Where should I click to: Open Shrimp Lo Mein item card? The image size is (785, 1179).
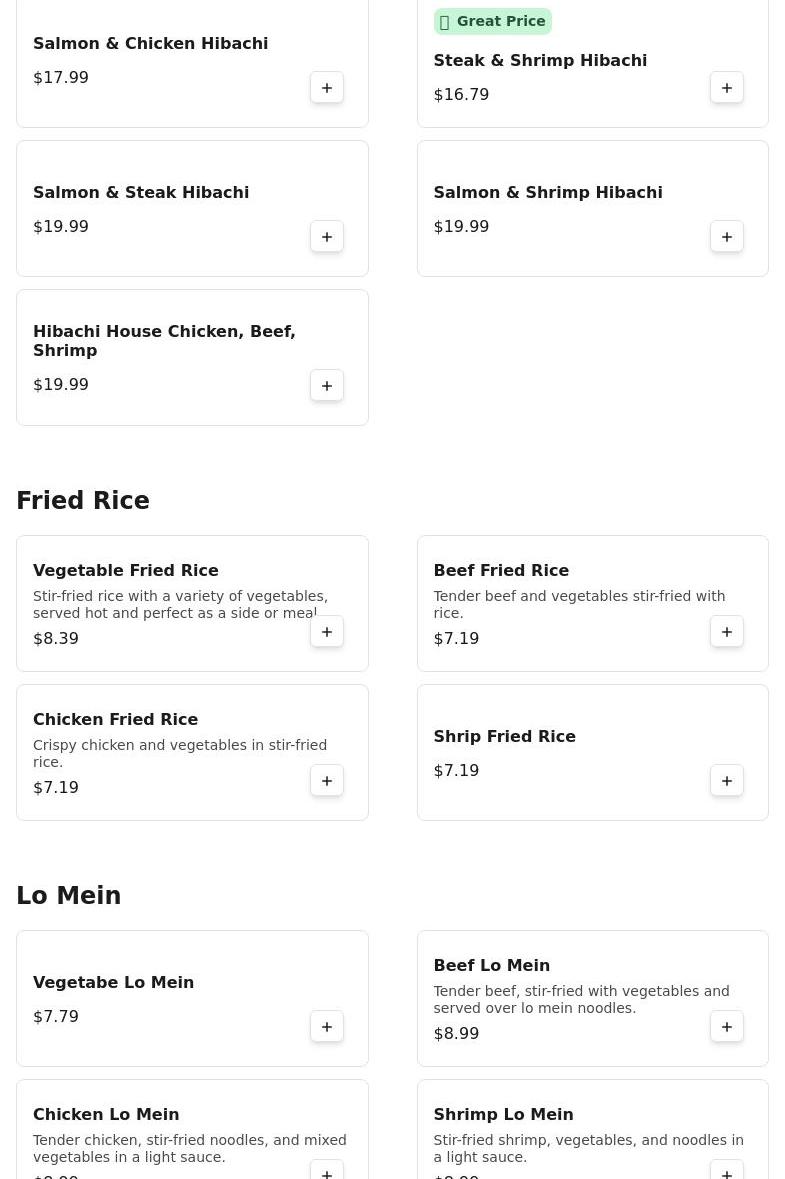(x=503, y=1115)
